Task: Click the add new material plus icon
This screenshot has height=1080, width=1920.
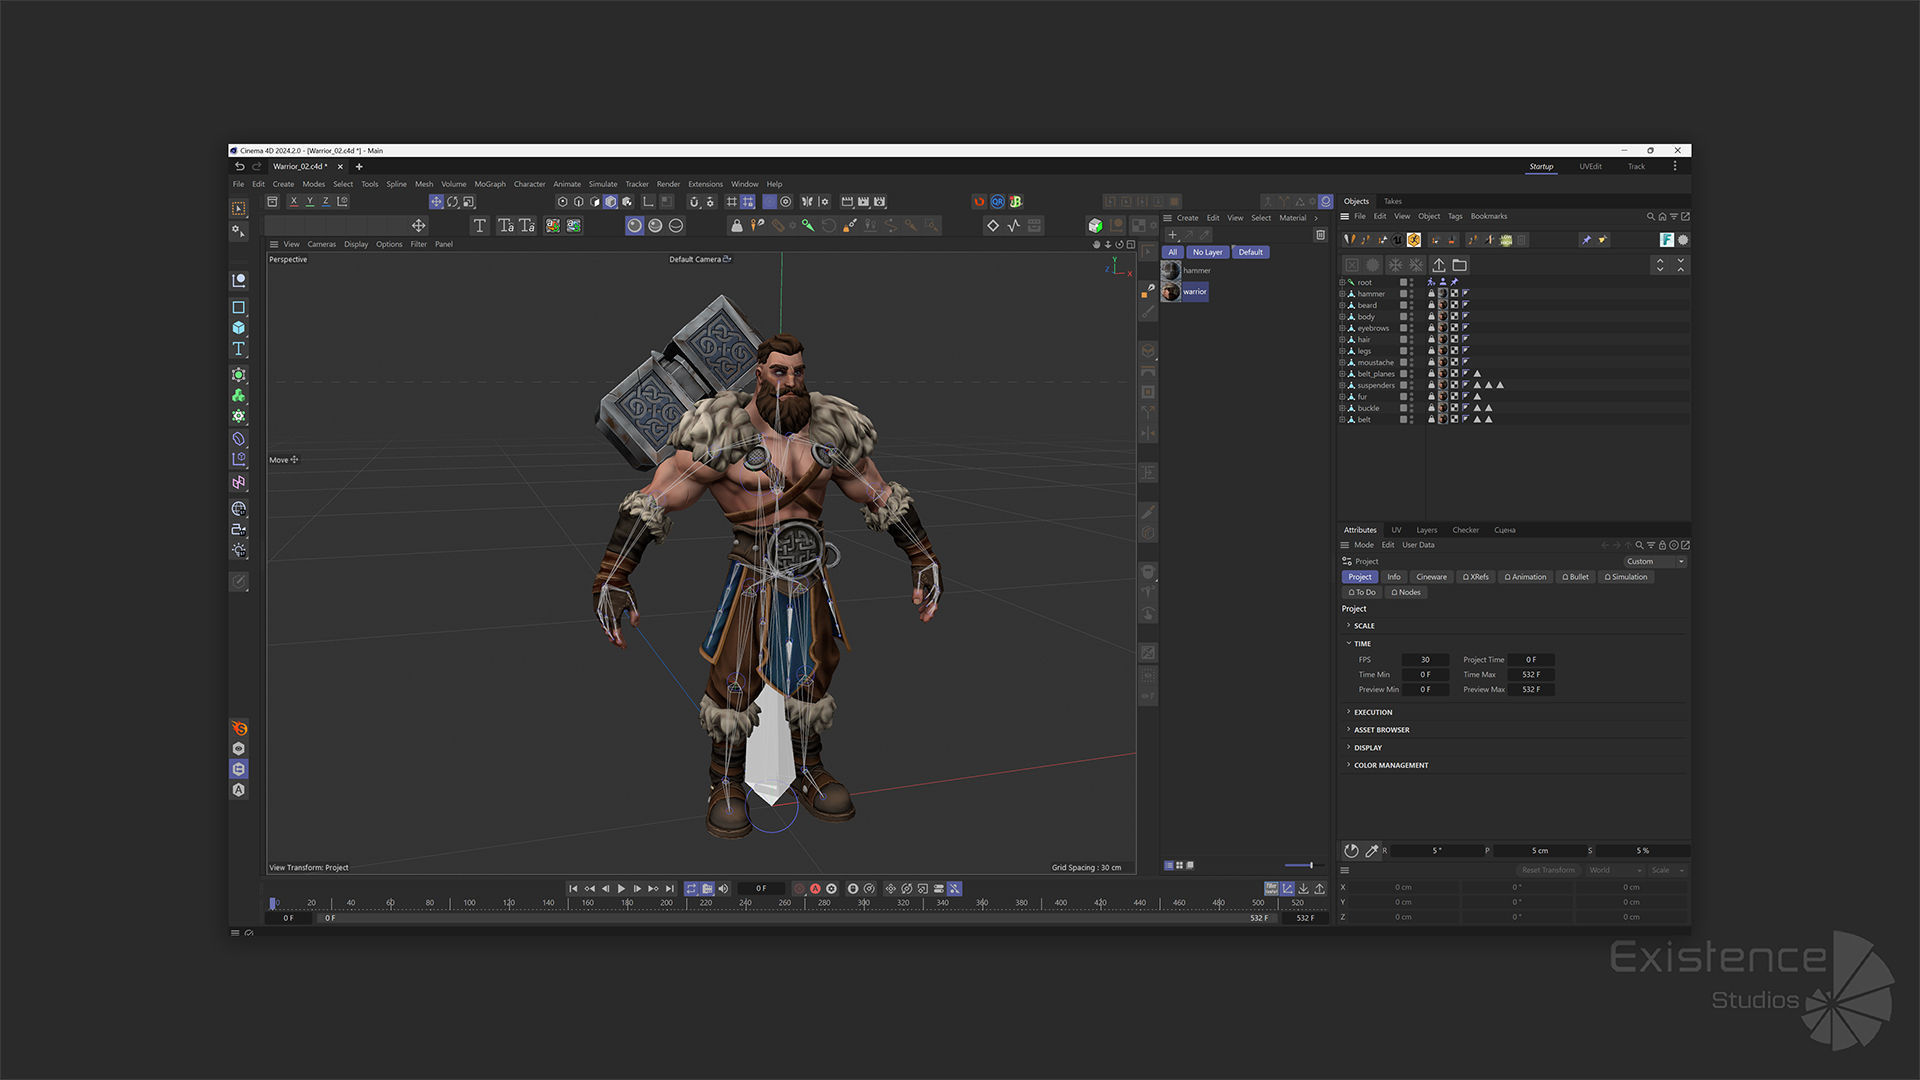Action: pos(1173,235)
